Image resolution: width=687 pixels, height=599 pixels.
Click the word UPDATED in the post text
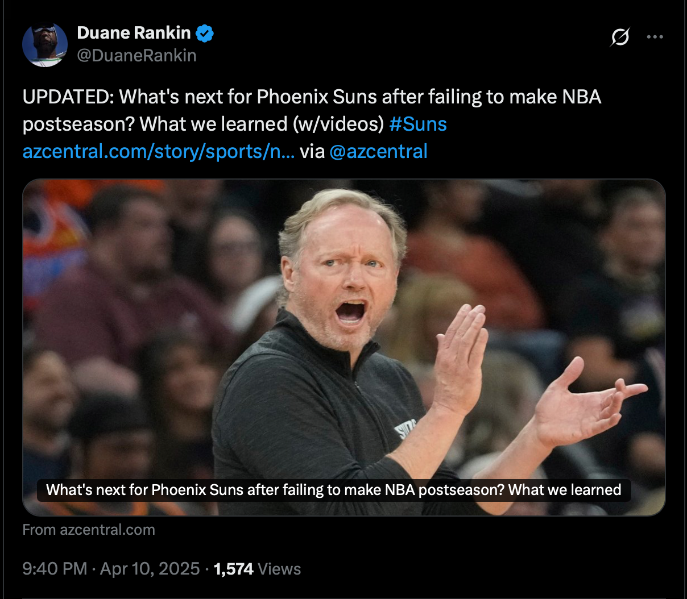tap(68, 97)
